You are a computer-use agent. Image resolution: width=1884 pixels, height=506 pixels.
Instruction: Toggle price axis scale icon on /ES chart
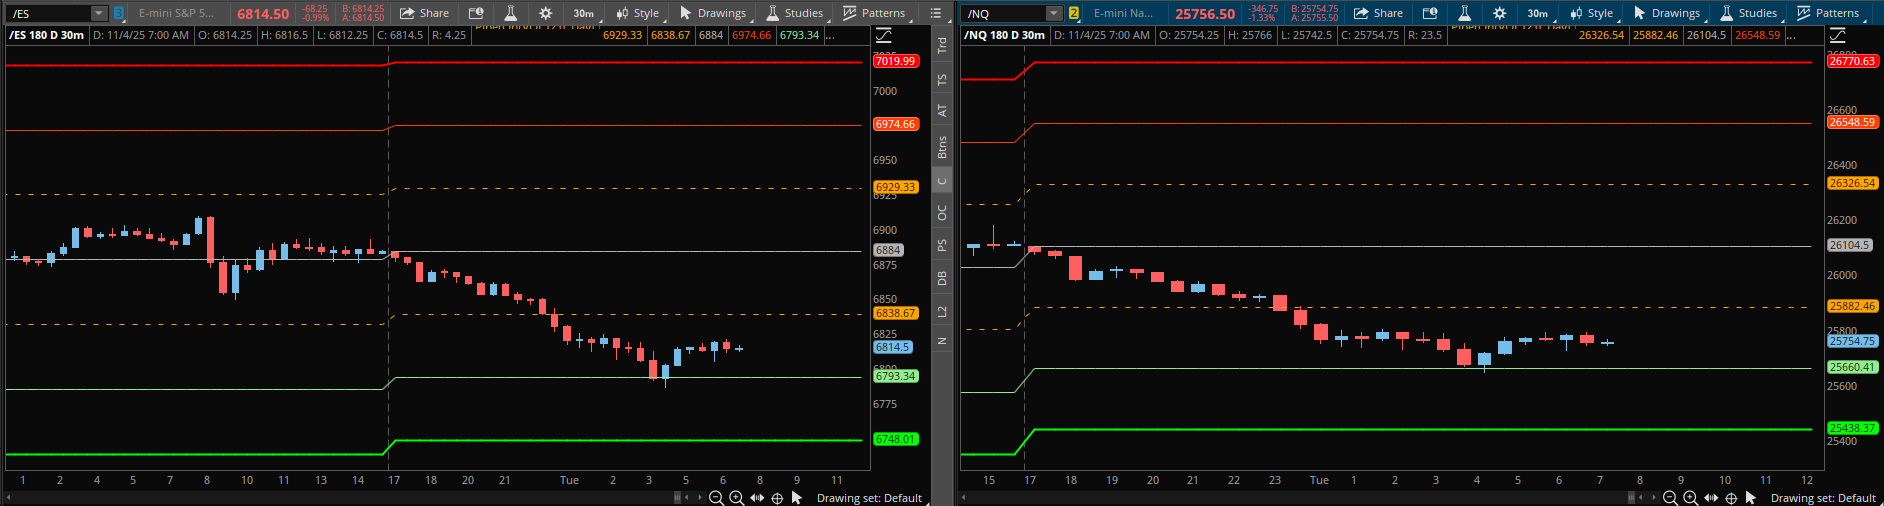coord(884,35)
